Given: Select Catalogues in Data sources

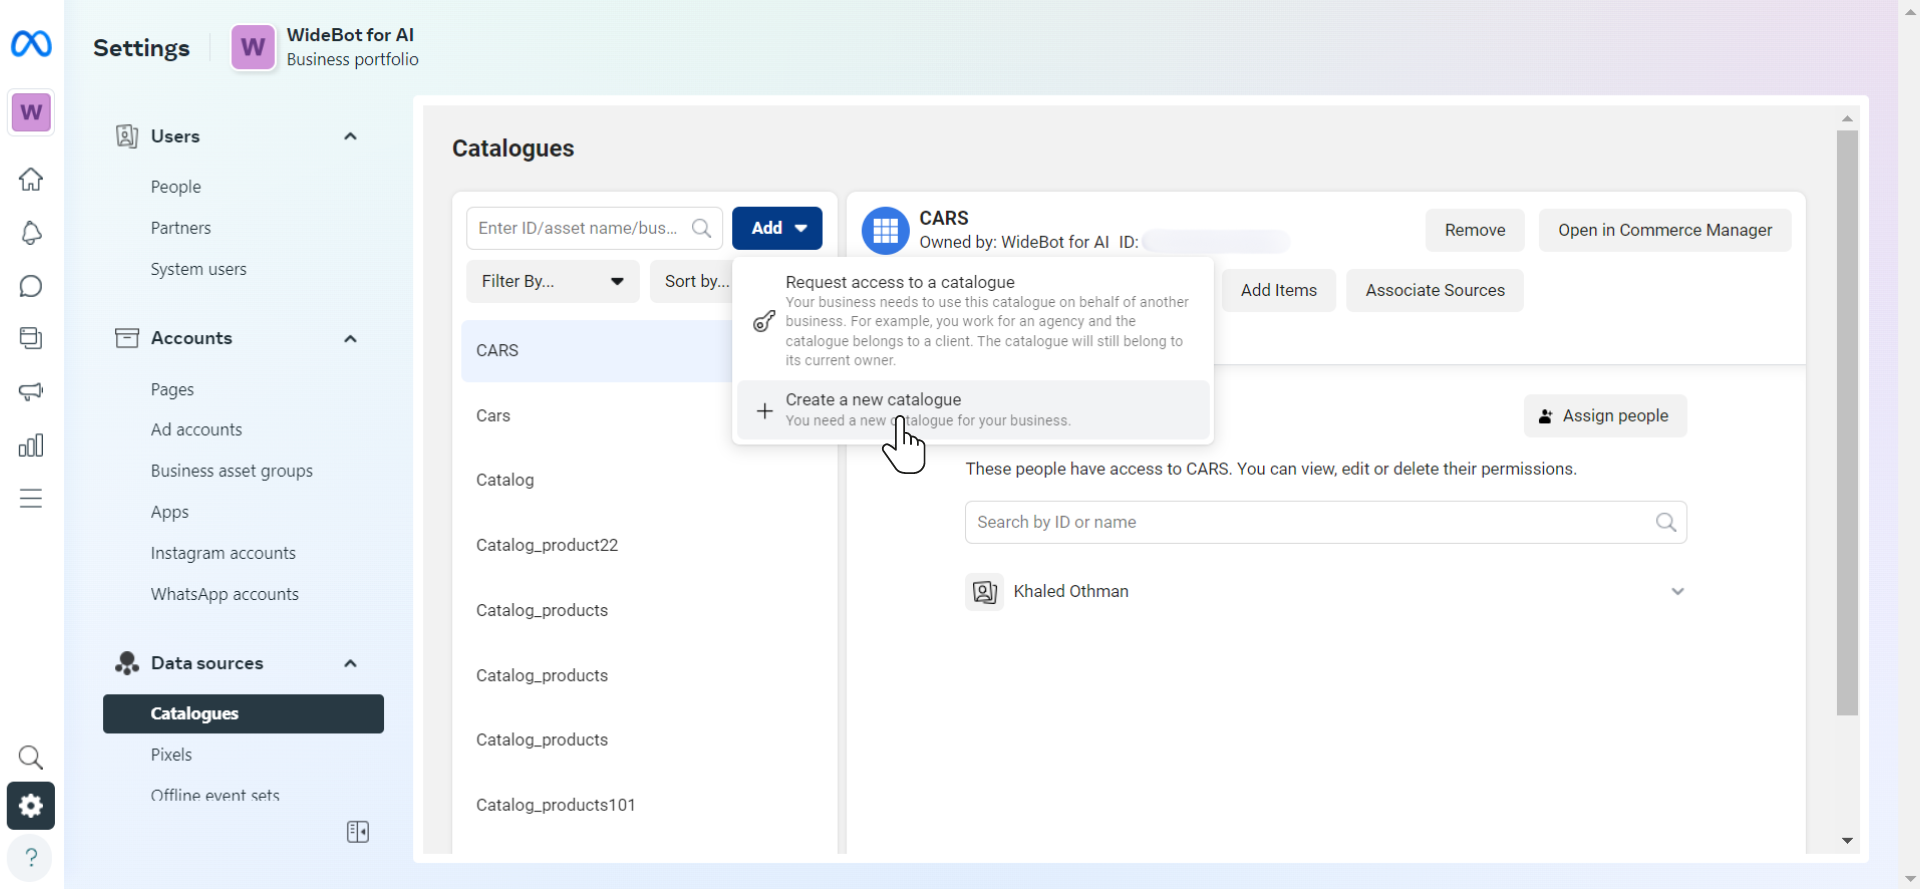Looking at the screenshot, I should click(x=243, y=714).
